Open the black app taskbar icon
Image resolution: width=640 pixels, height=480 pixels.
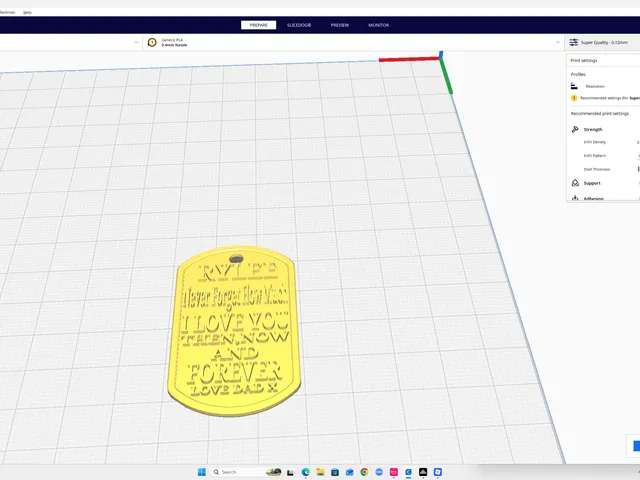(x=423, y=472)
